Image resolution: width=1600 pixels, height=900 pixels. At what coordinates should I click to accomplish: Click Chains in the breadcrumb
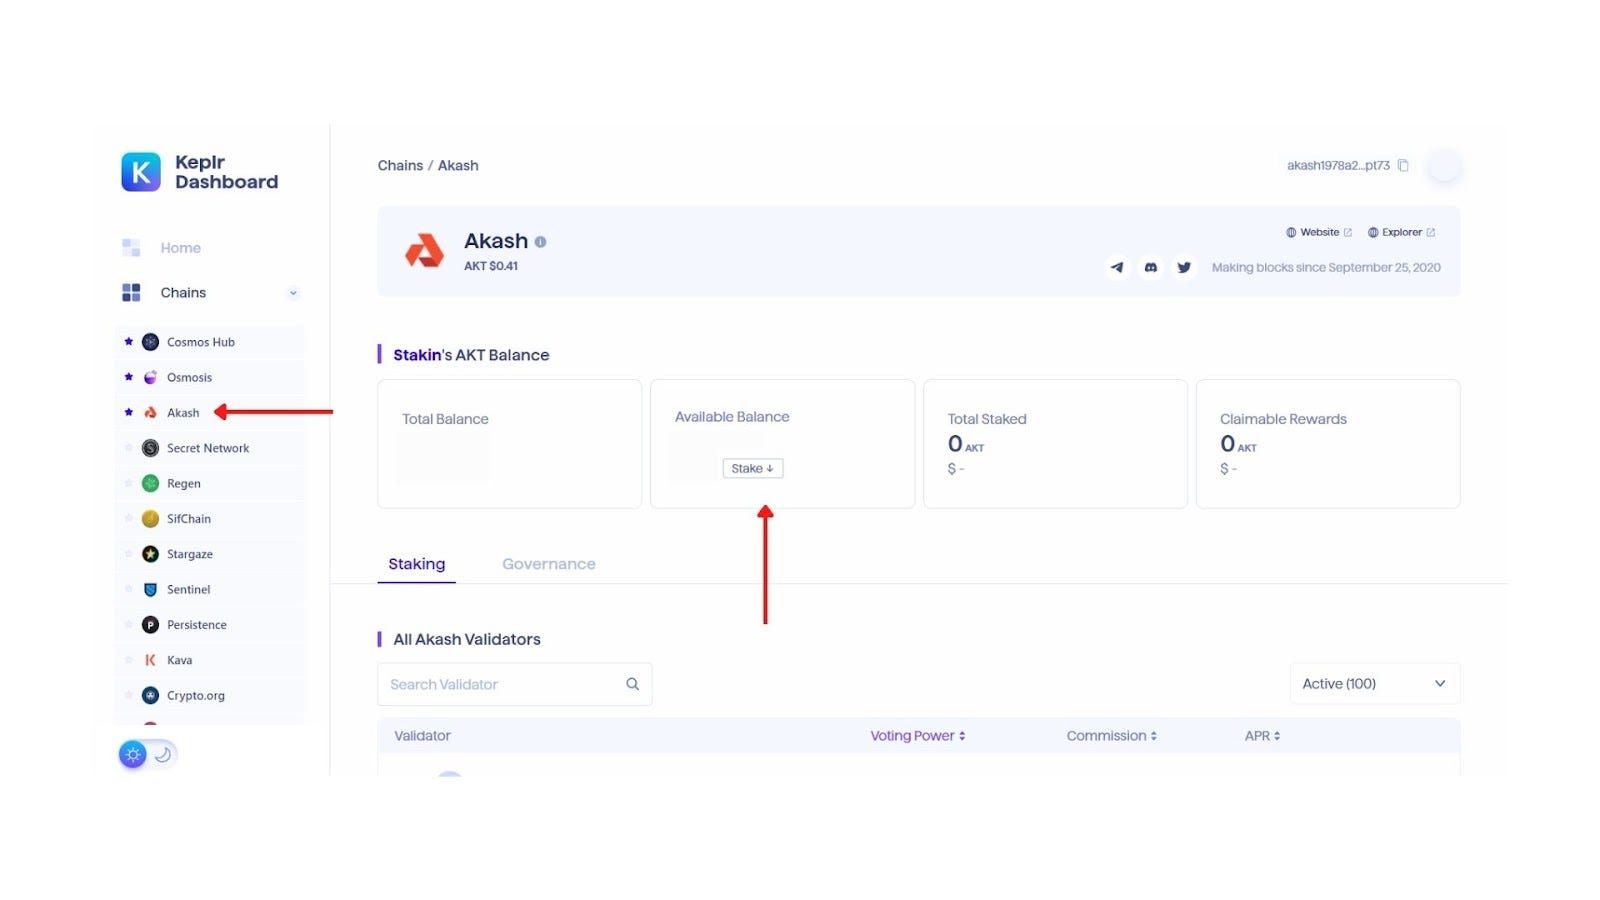400,166
